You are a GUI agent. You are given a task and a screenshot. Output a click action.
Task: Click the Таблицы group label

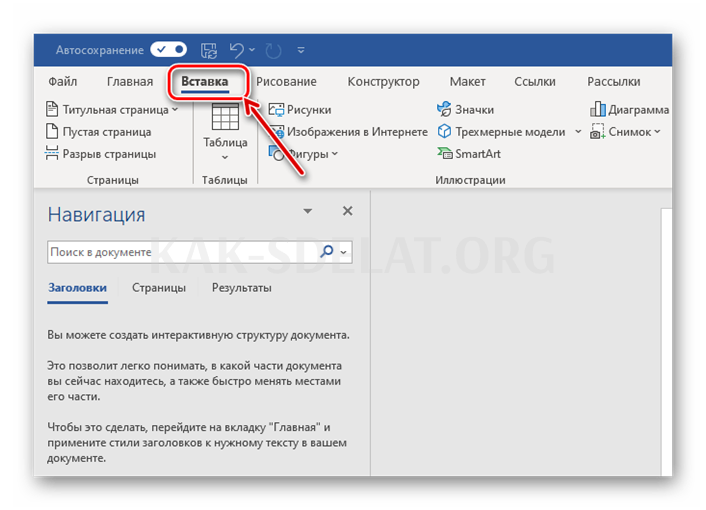[225, 180]
